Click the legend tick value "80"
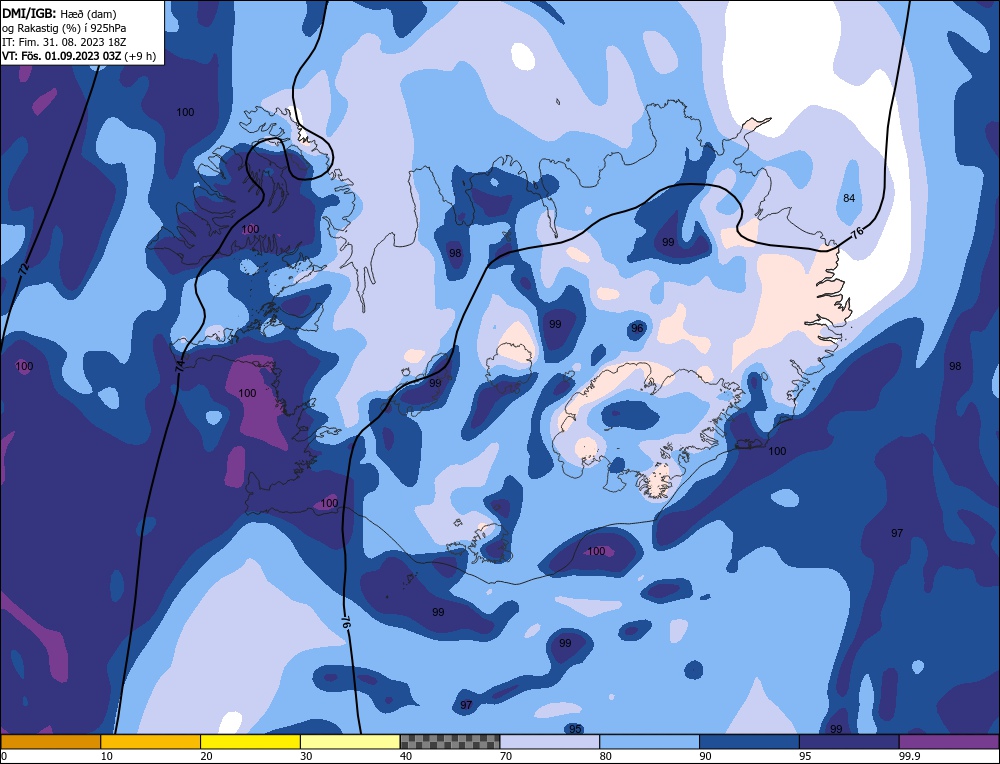1000x764 pixels. tap(605, 756)
